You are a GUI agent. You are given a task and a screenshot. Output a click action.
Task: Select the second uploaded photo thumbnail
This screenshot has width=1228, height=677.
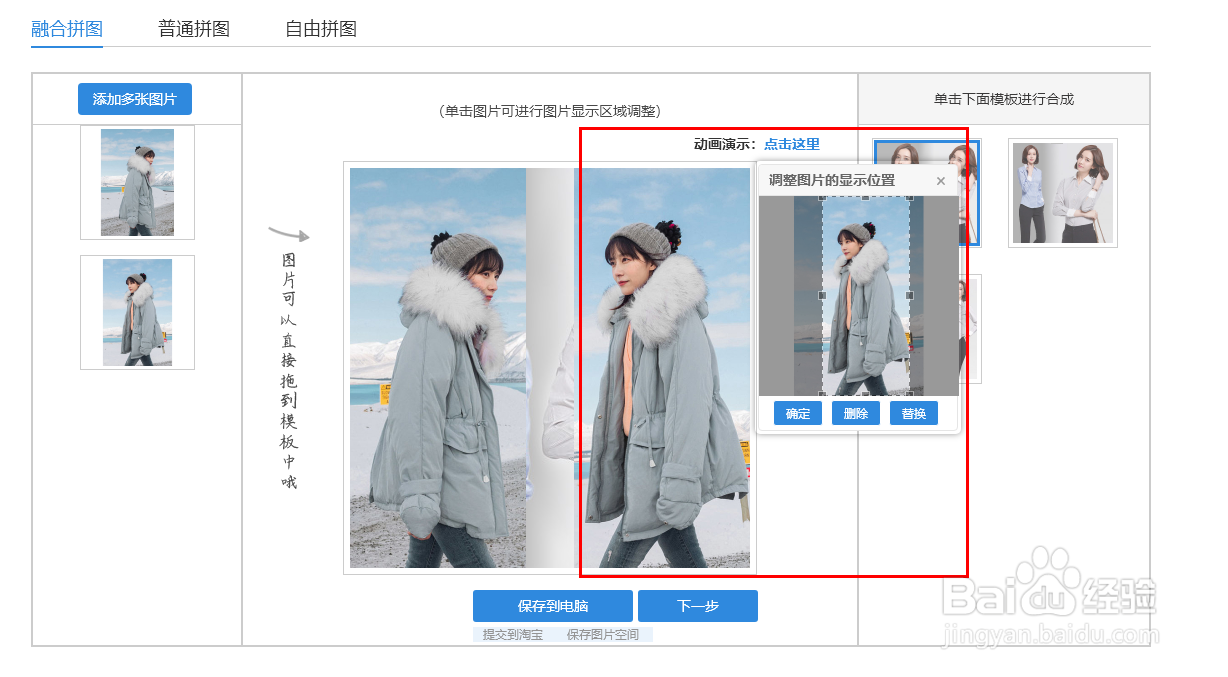pos(136,314)
